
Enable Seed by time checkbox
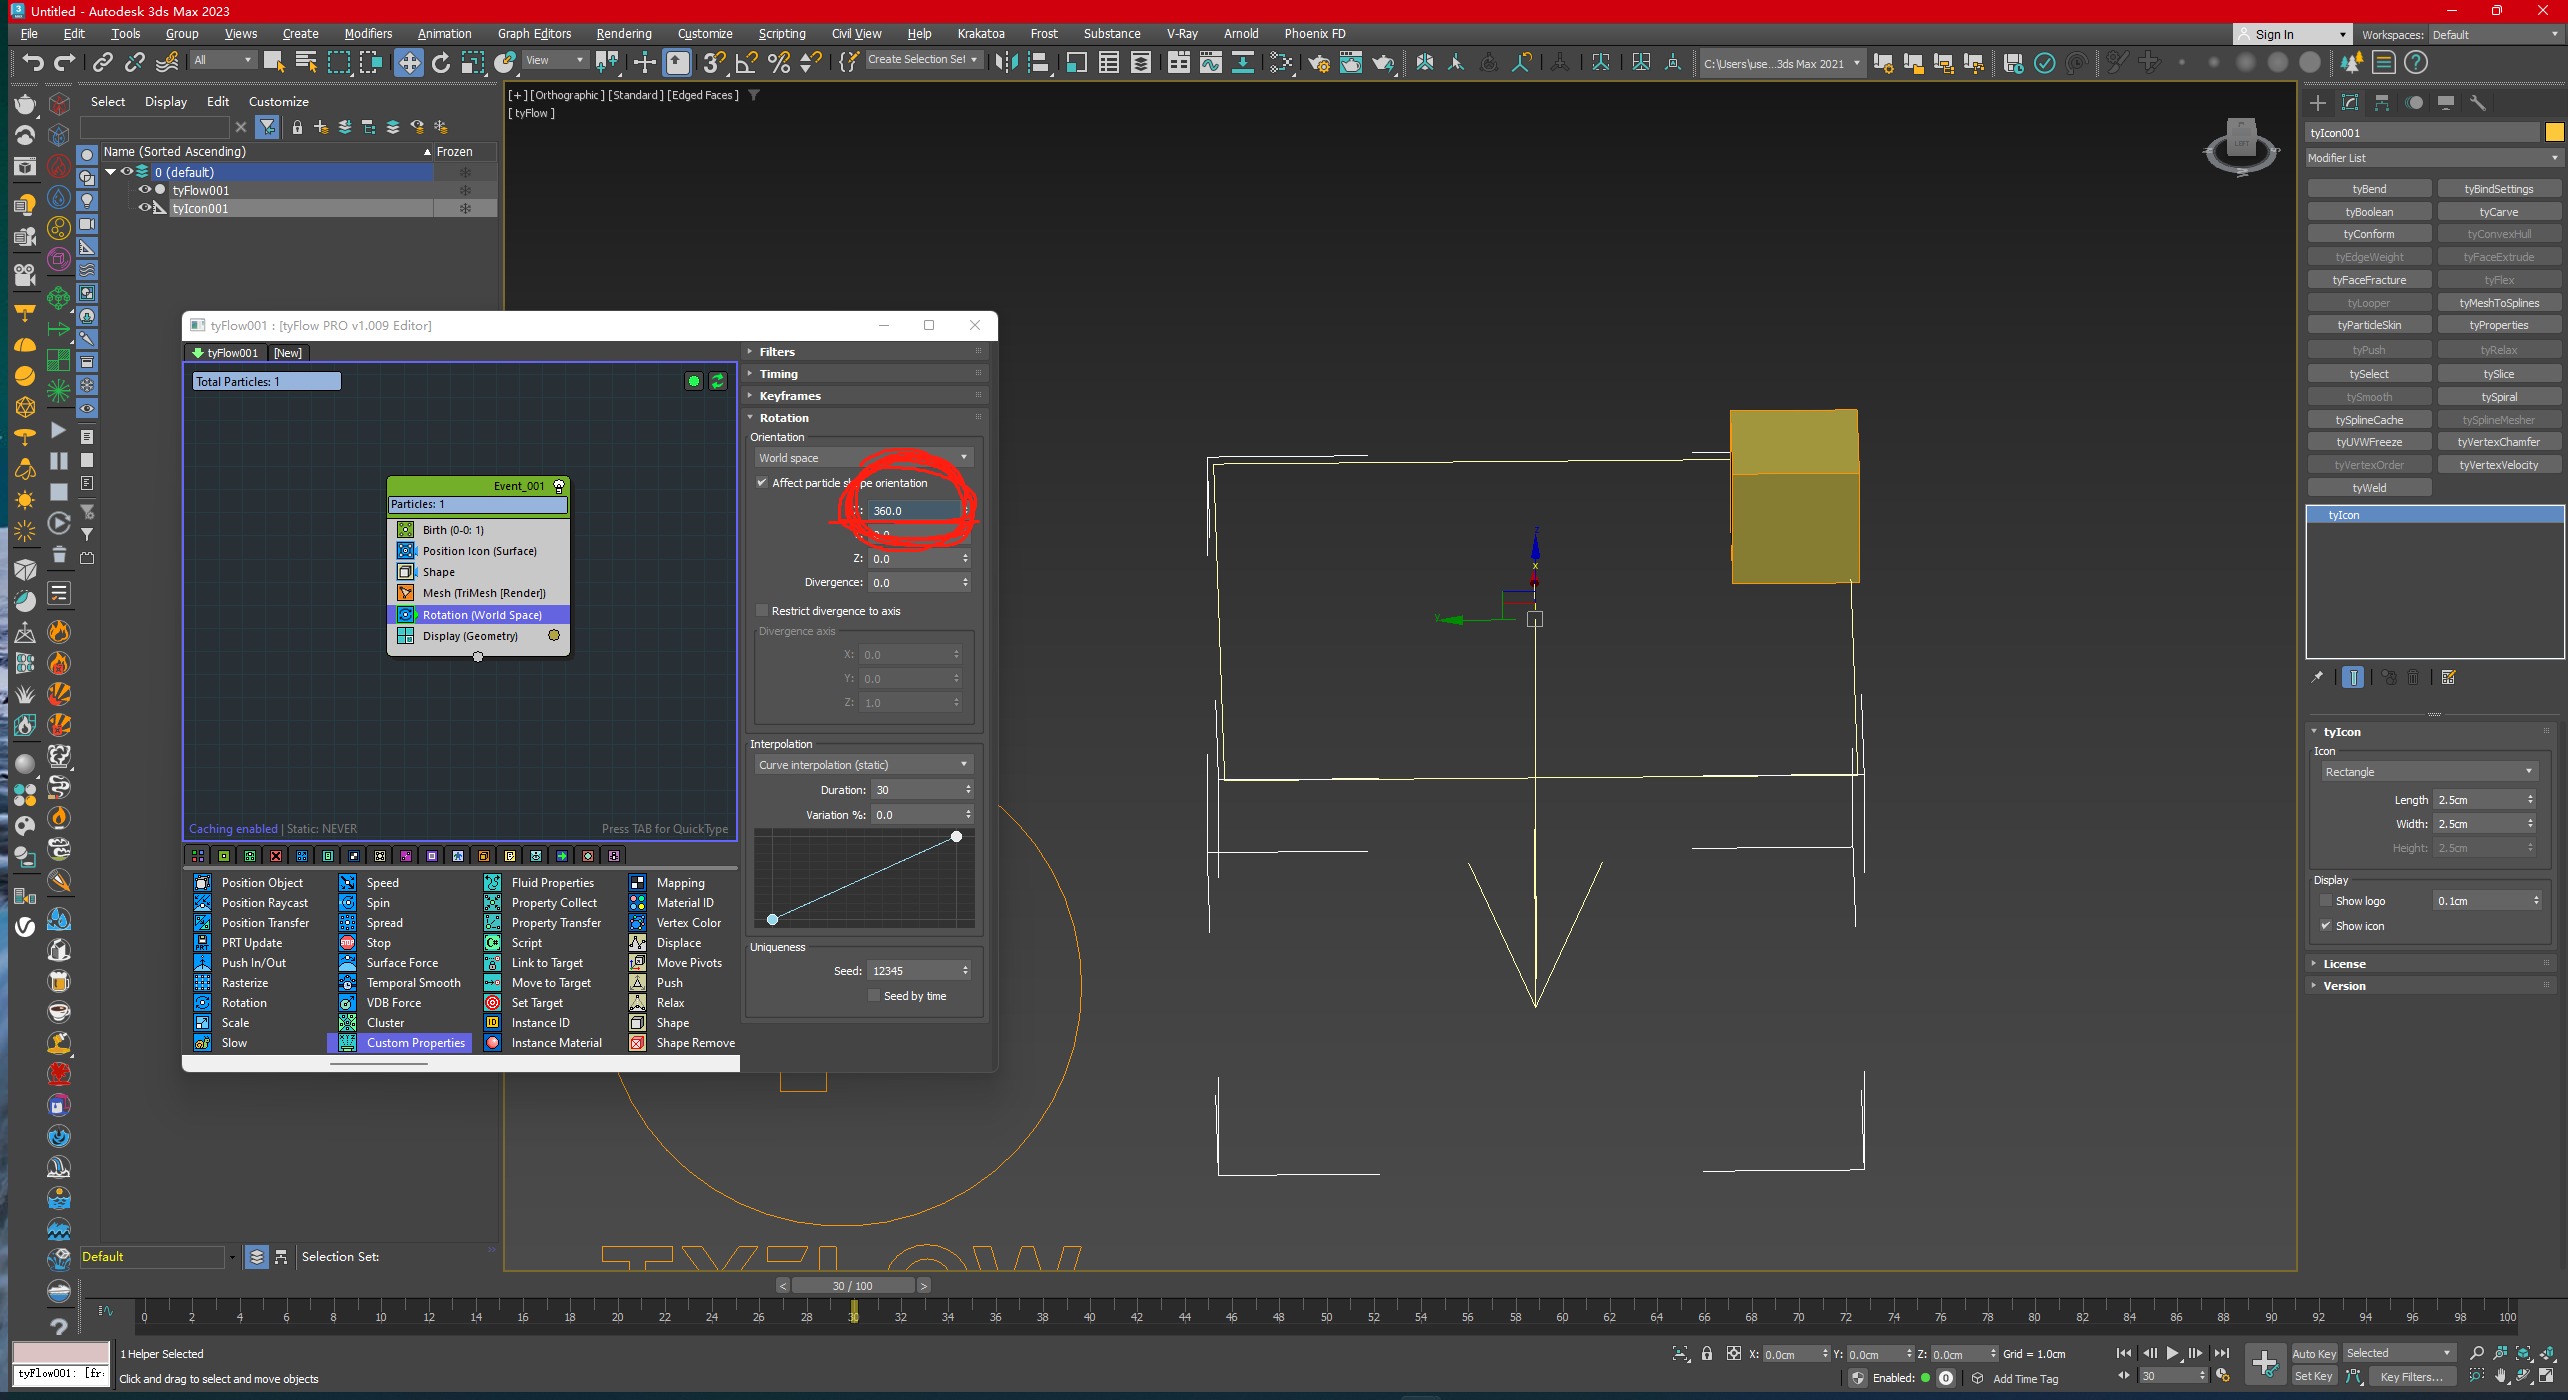[874, 996]
